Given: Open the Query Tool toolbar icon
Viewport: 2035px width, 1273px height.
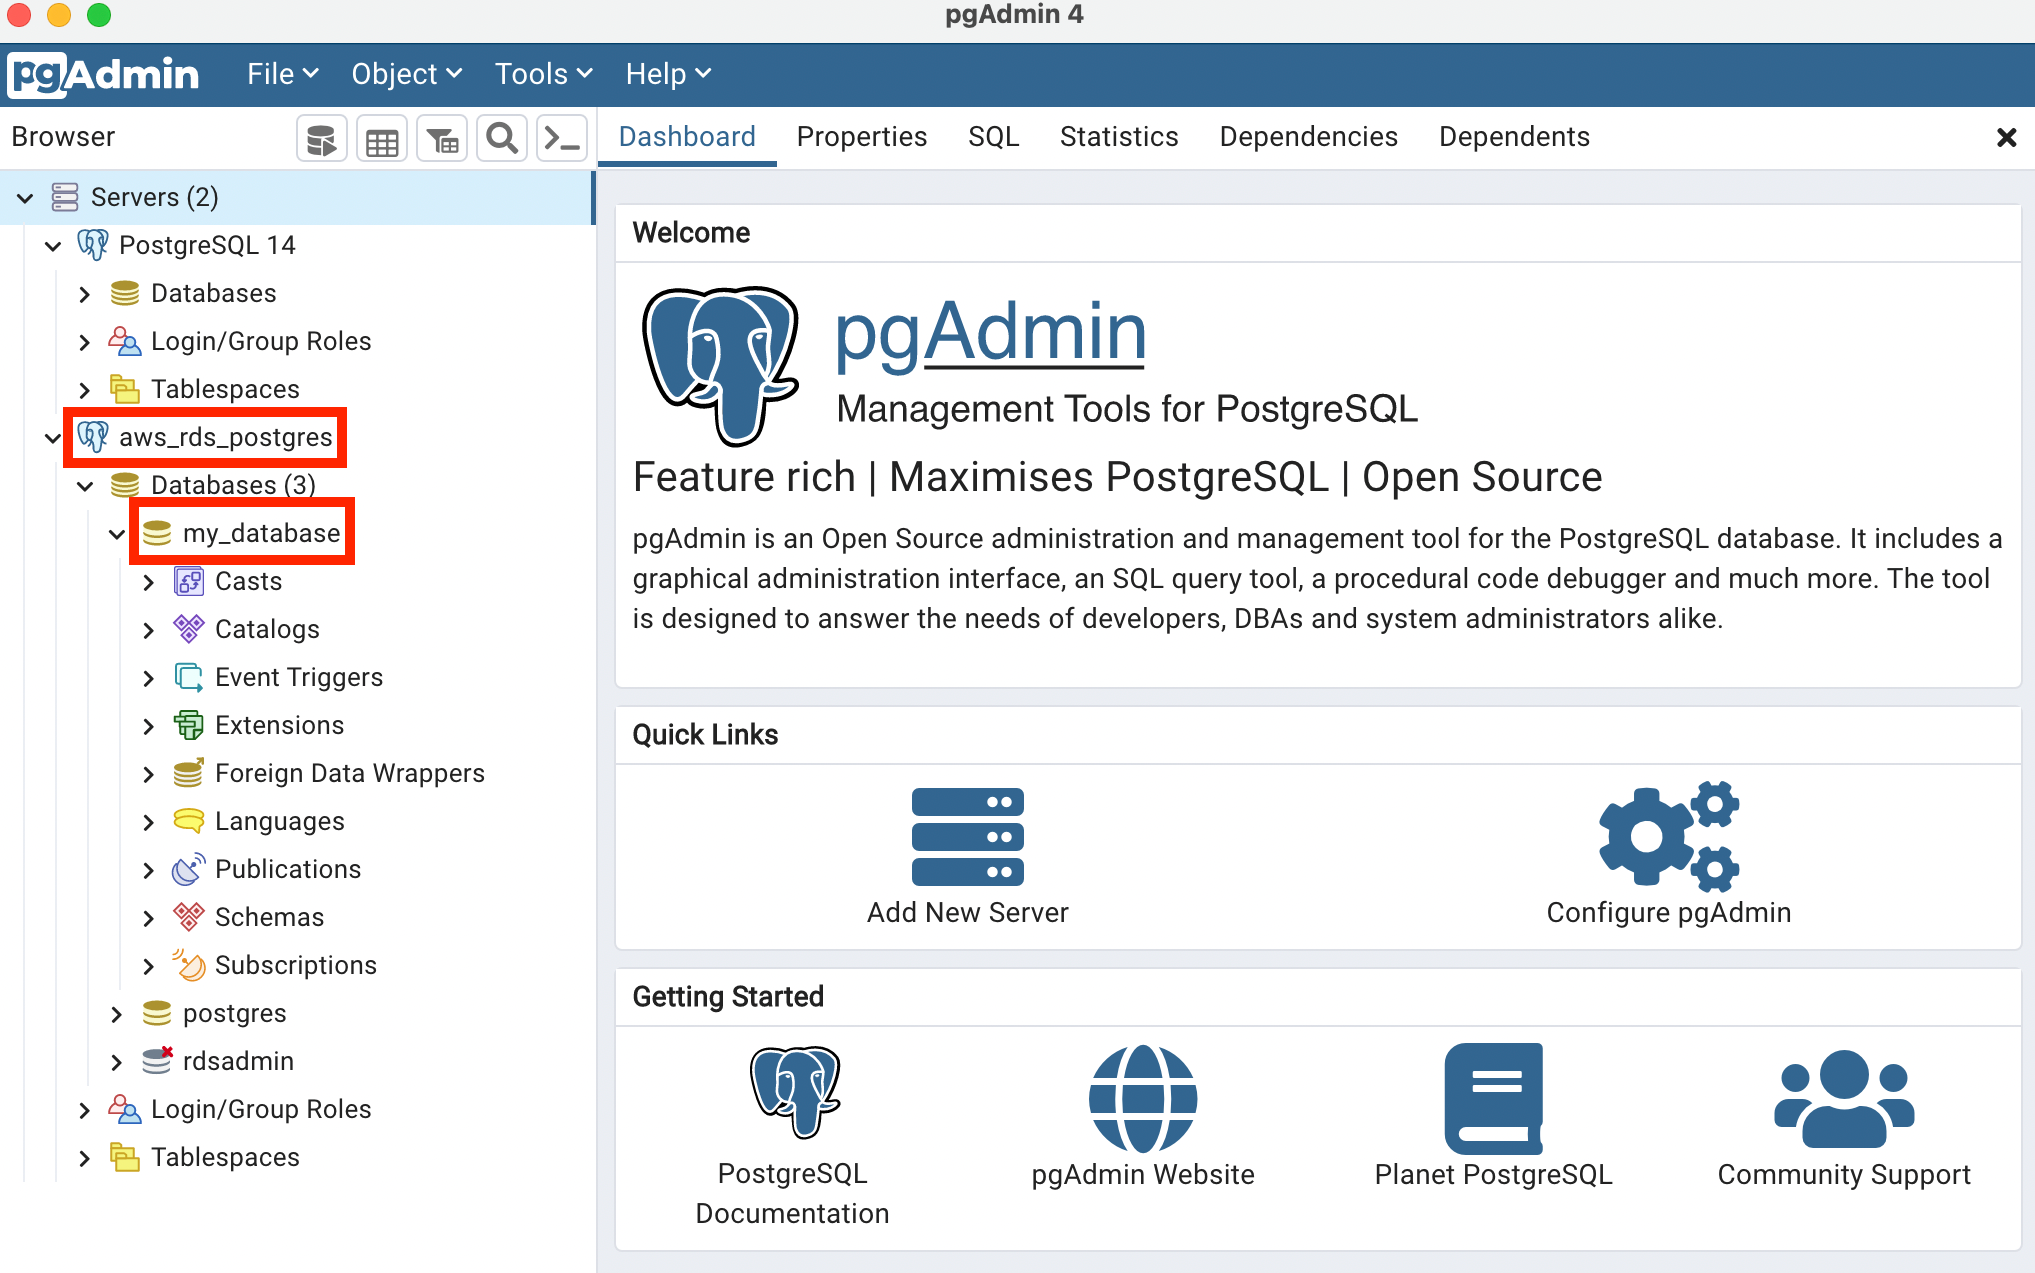Looking at the screenshot, I should coord(321,139).
